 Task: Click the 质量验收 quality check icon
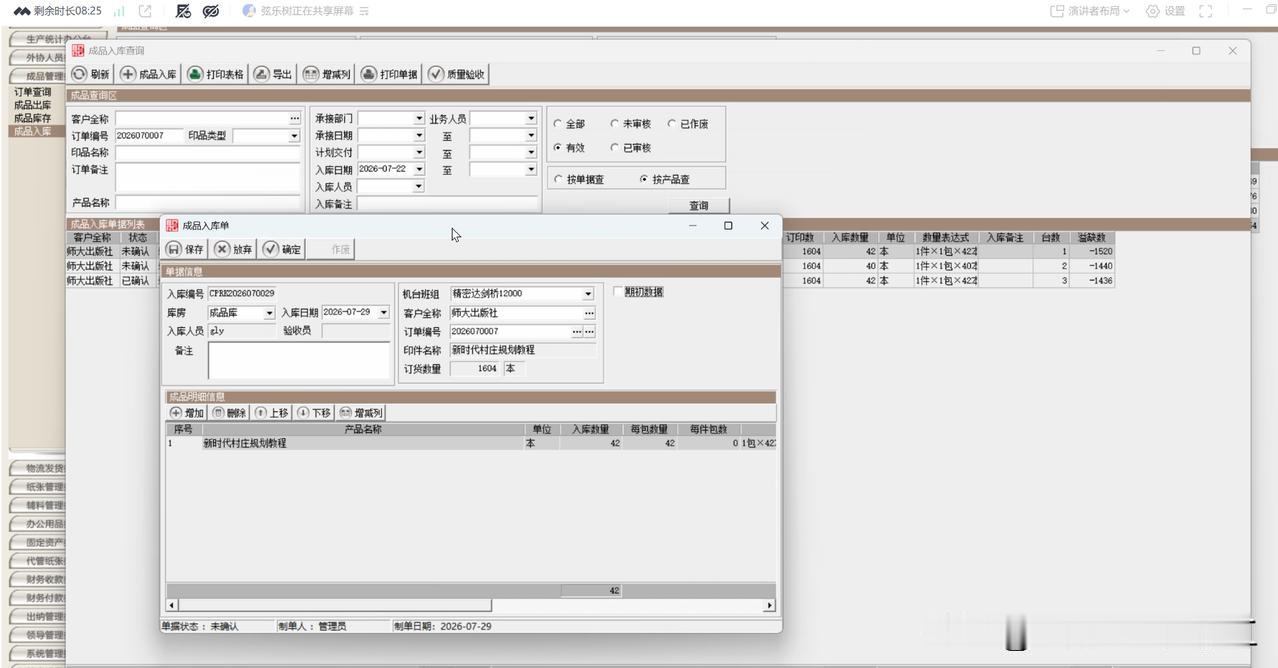point(436,74)
